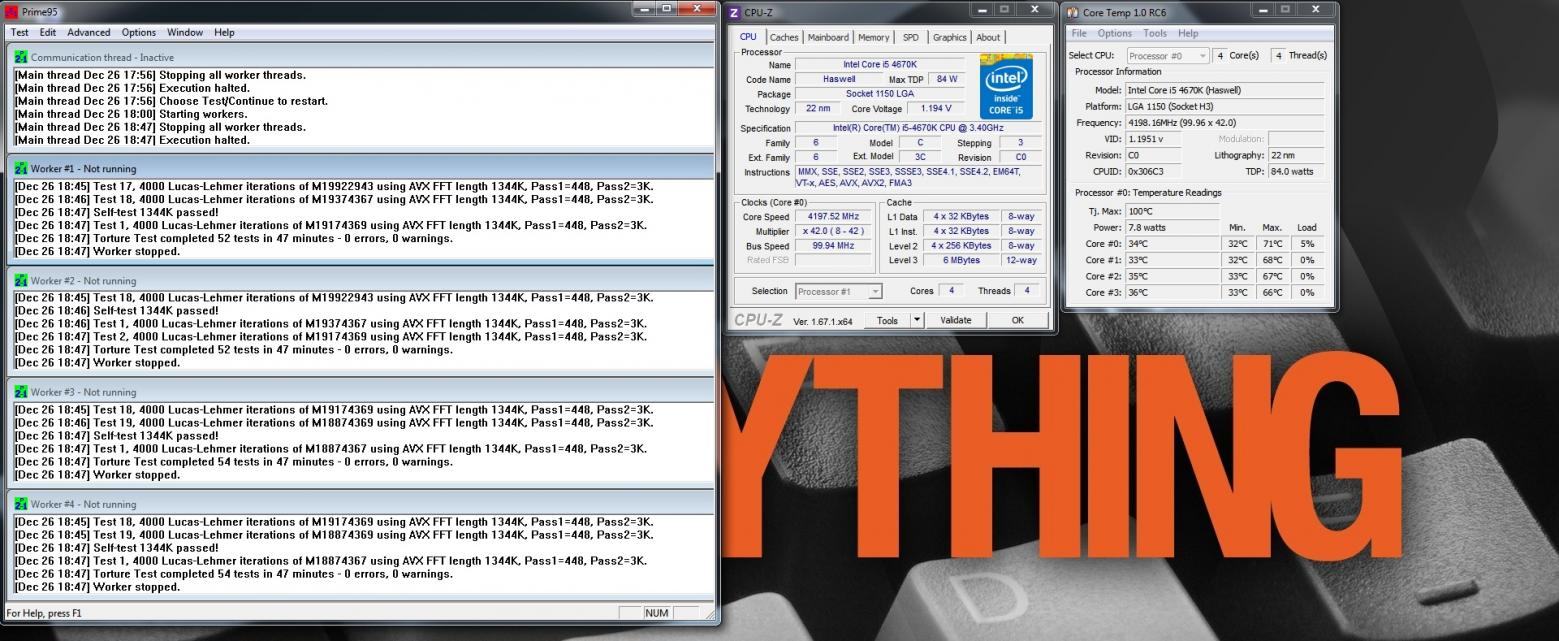
Task: Click the Bus Speed value "99.94 MHz"
Action: tap(834, 246)
